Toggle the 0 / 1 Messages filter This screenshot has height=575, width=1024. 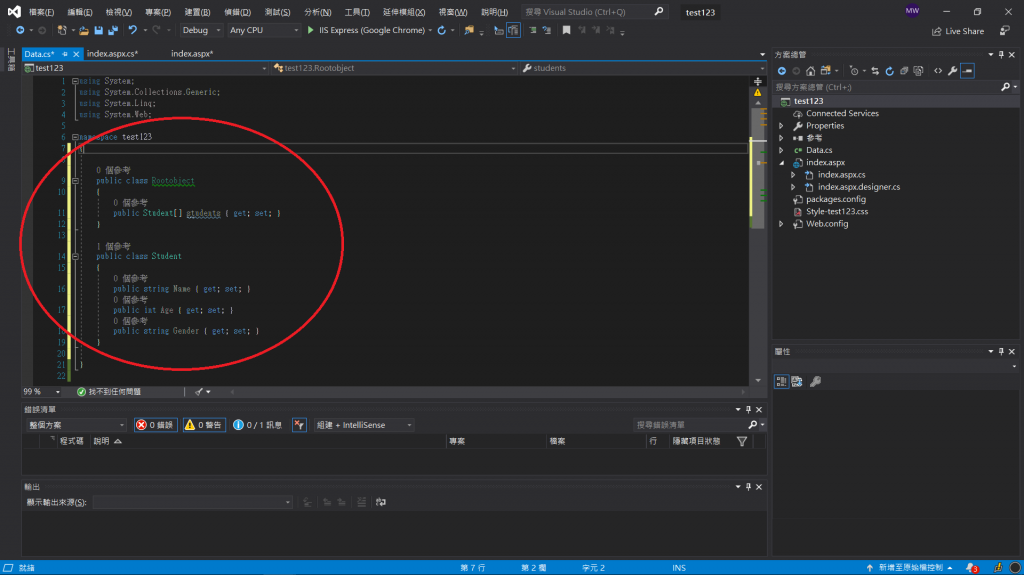[x=259, y=425]
